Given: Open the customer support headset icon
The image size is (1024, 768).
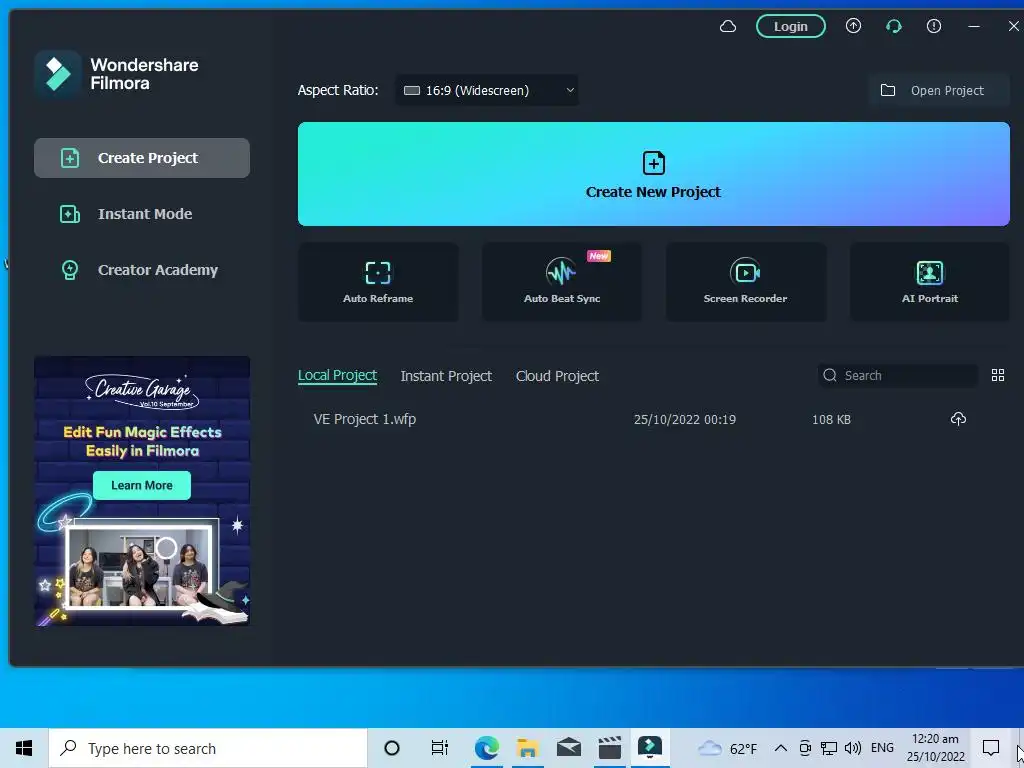Looking at the screenshot, I should coord(893,26).
